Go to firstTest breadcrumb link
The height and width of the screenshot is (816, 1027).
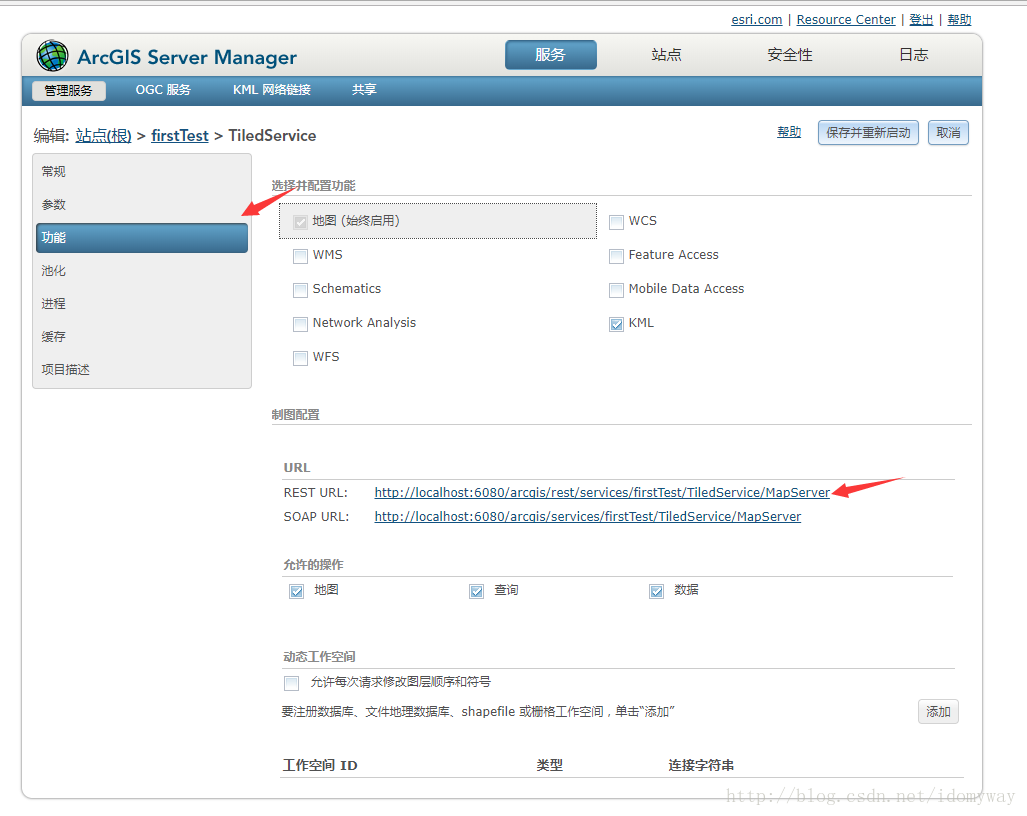179,136
